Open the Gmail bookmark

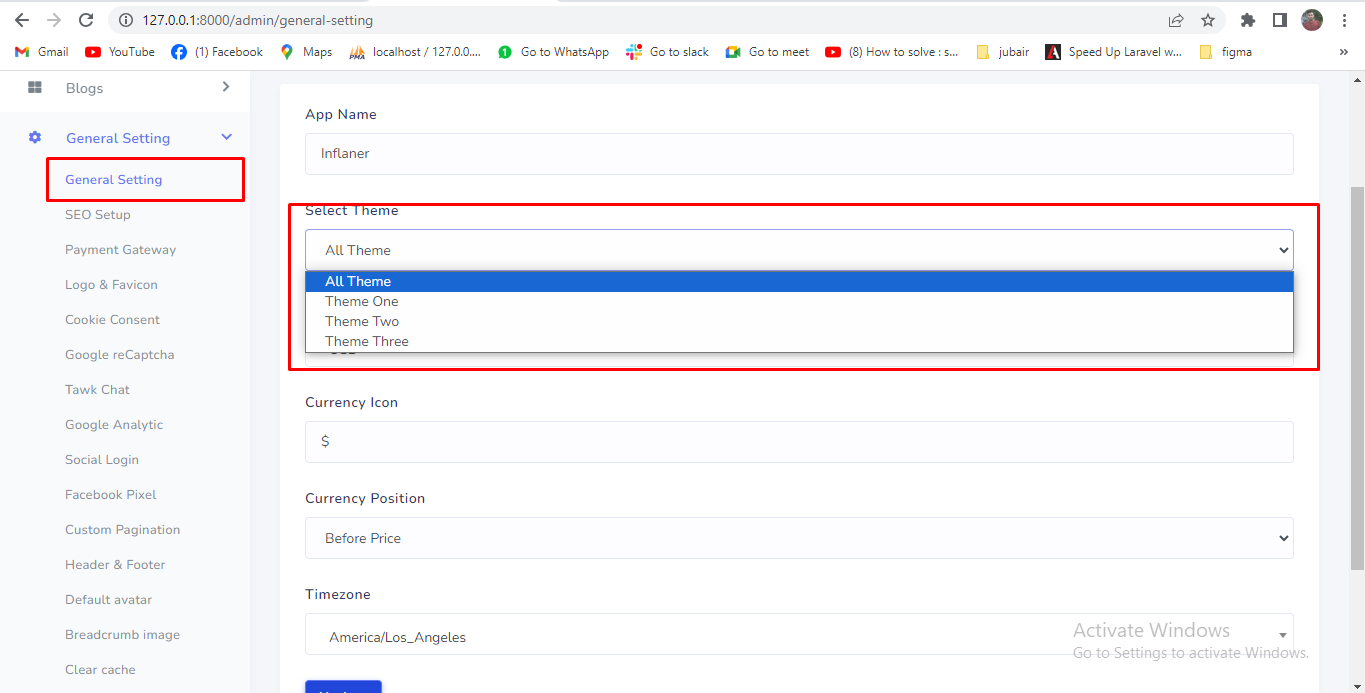click(42, 52)
